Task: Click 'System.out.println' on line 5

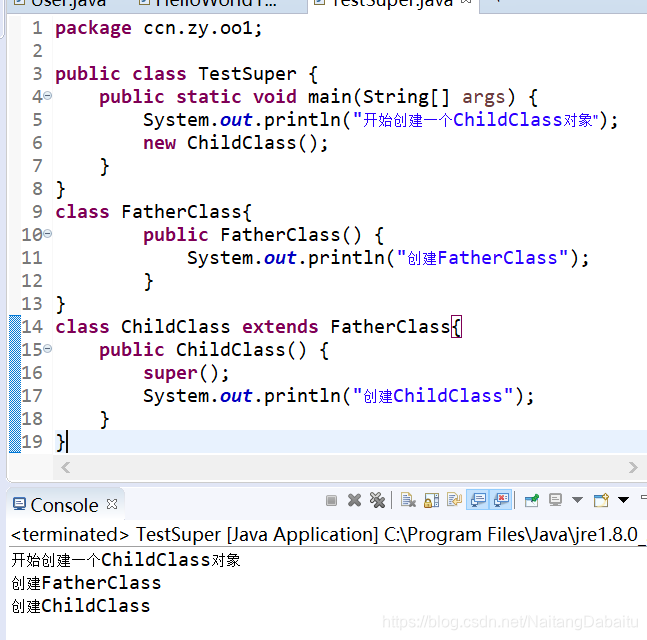Action: click(242, 120)
